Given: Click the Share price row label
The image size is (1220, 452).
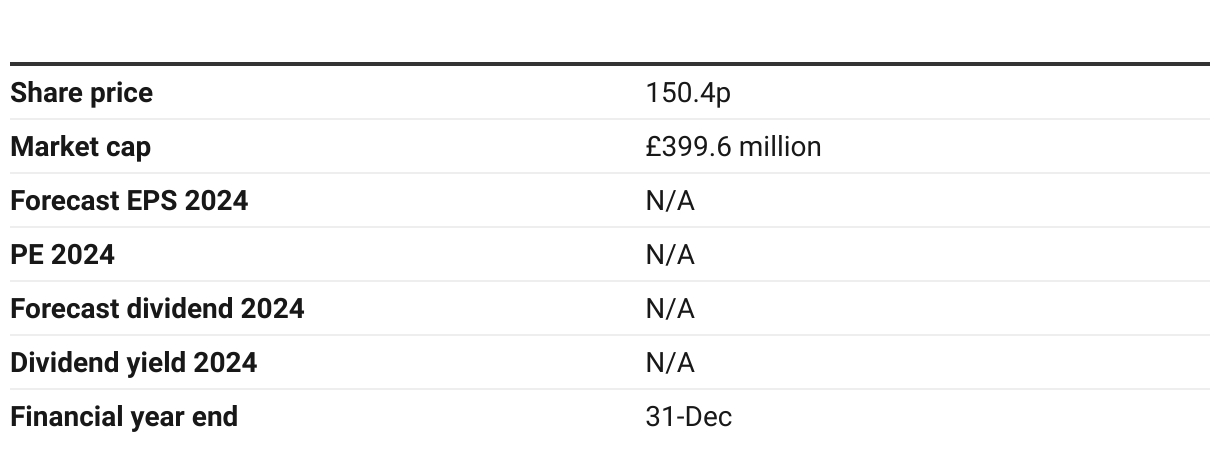Looking at the screenshot, I should 81,93.
